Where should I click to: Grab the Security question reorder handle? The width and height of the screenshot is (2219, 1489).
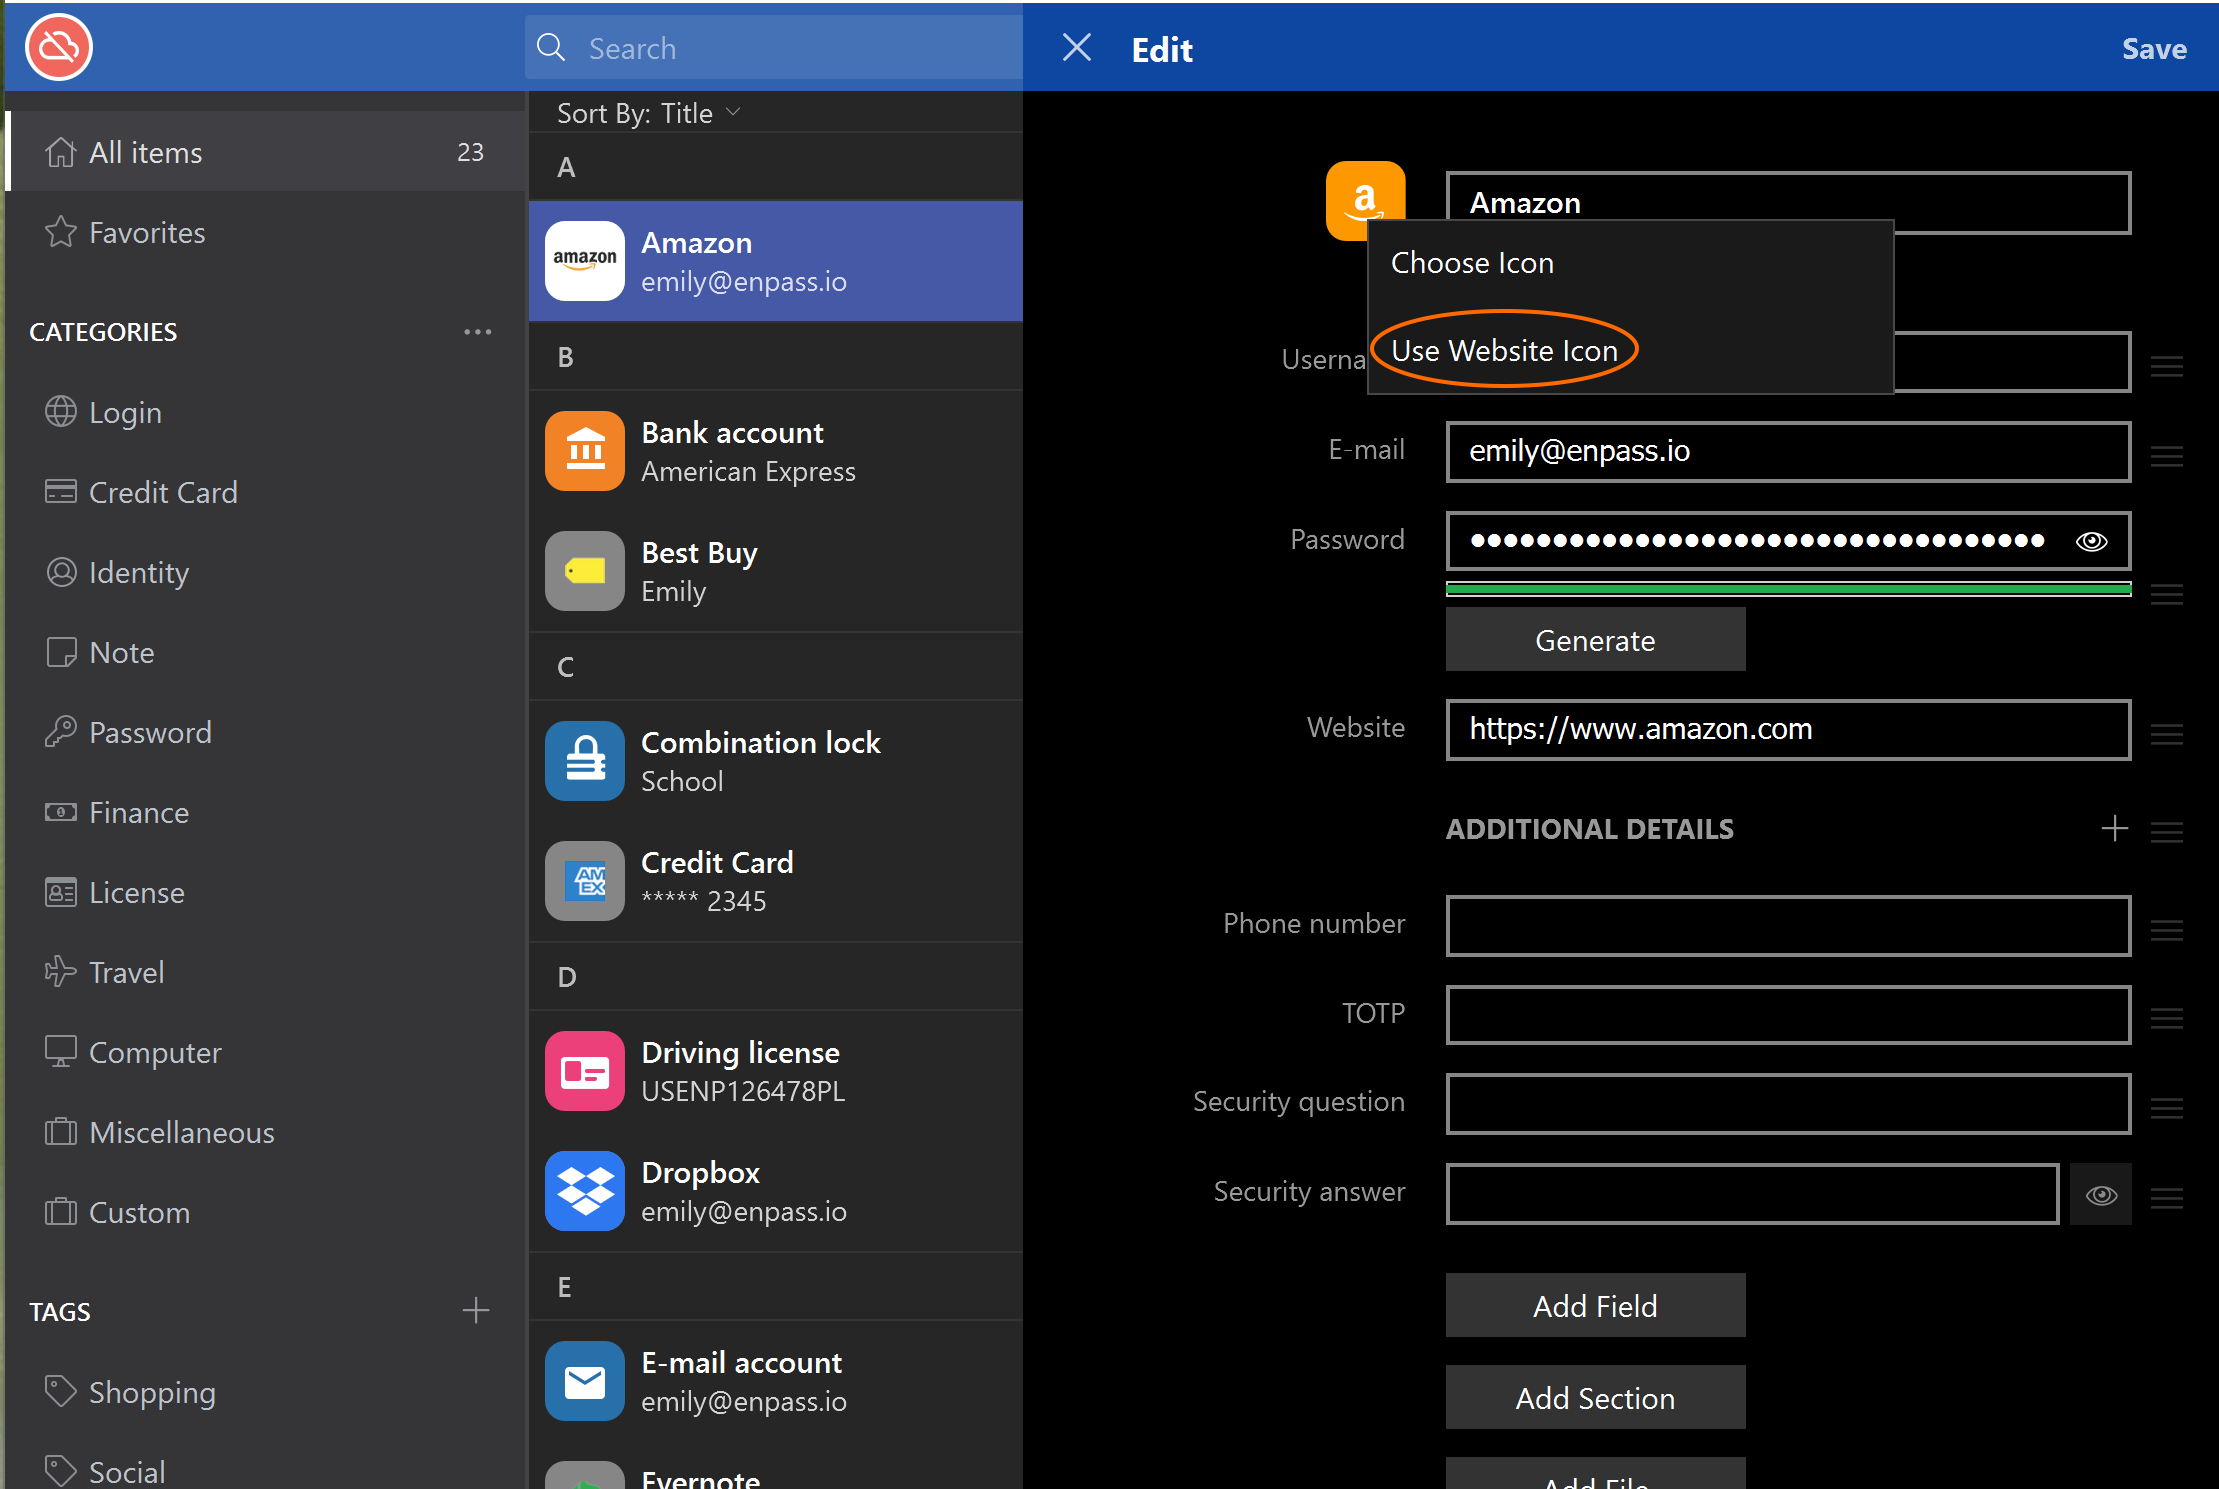click(2166, 1108)
